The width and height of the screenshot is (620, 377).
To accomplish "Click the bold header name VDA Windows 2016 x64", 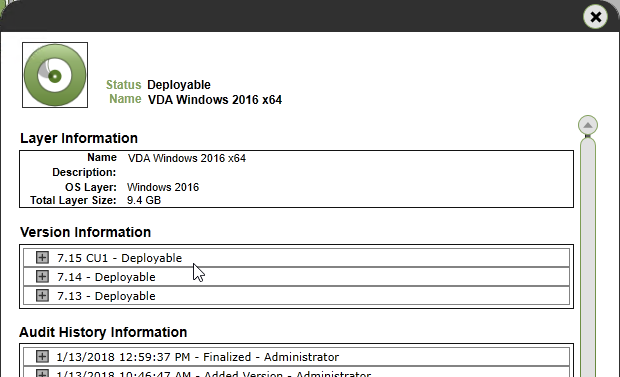I will 215,100.
